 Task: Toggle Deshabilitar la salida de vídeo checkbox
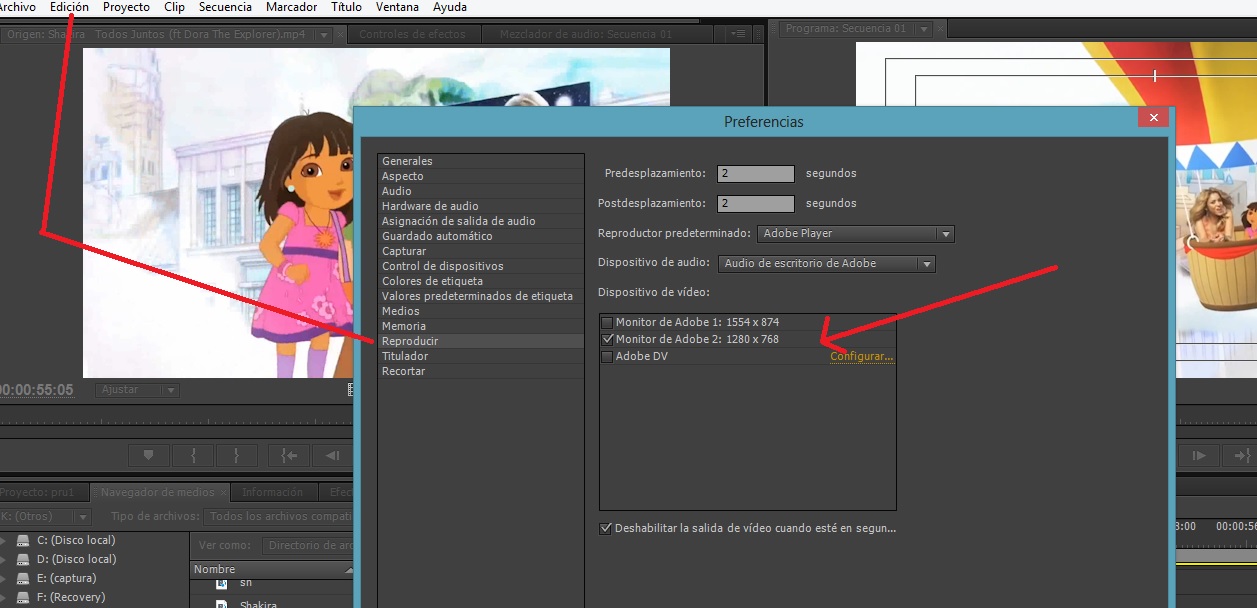point(605,528)
